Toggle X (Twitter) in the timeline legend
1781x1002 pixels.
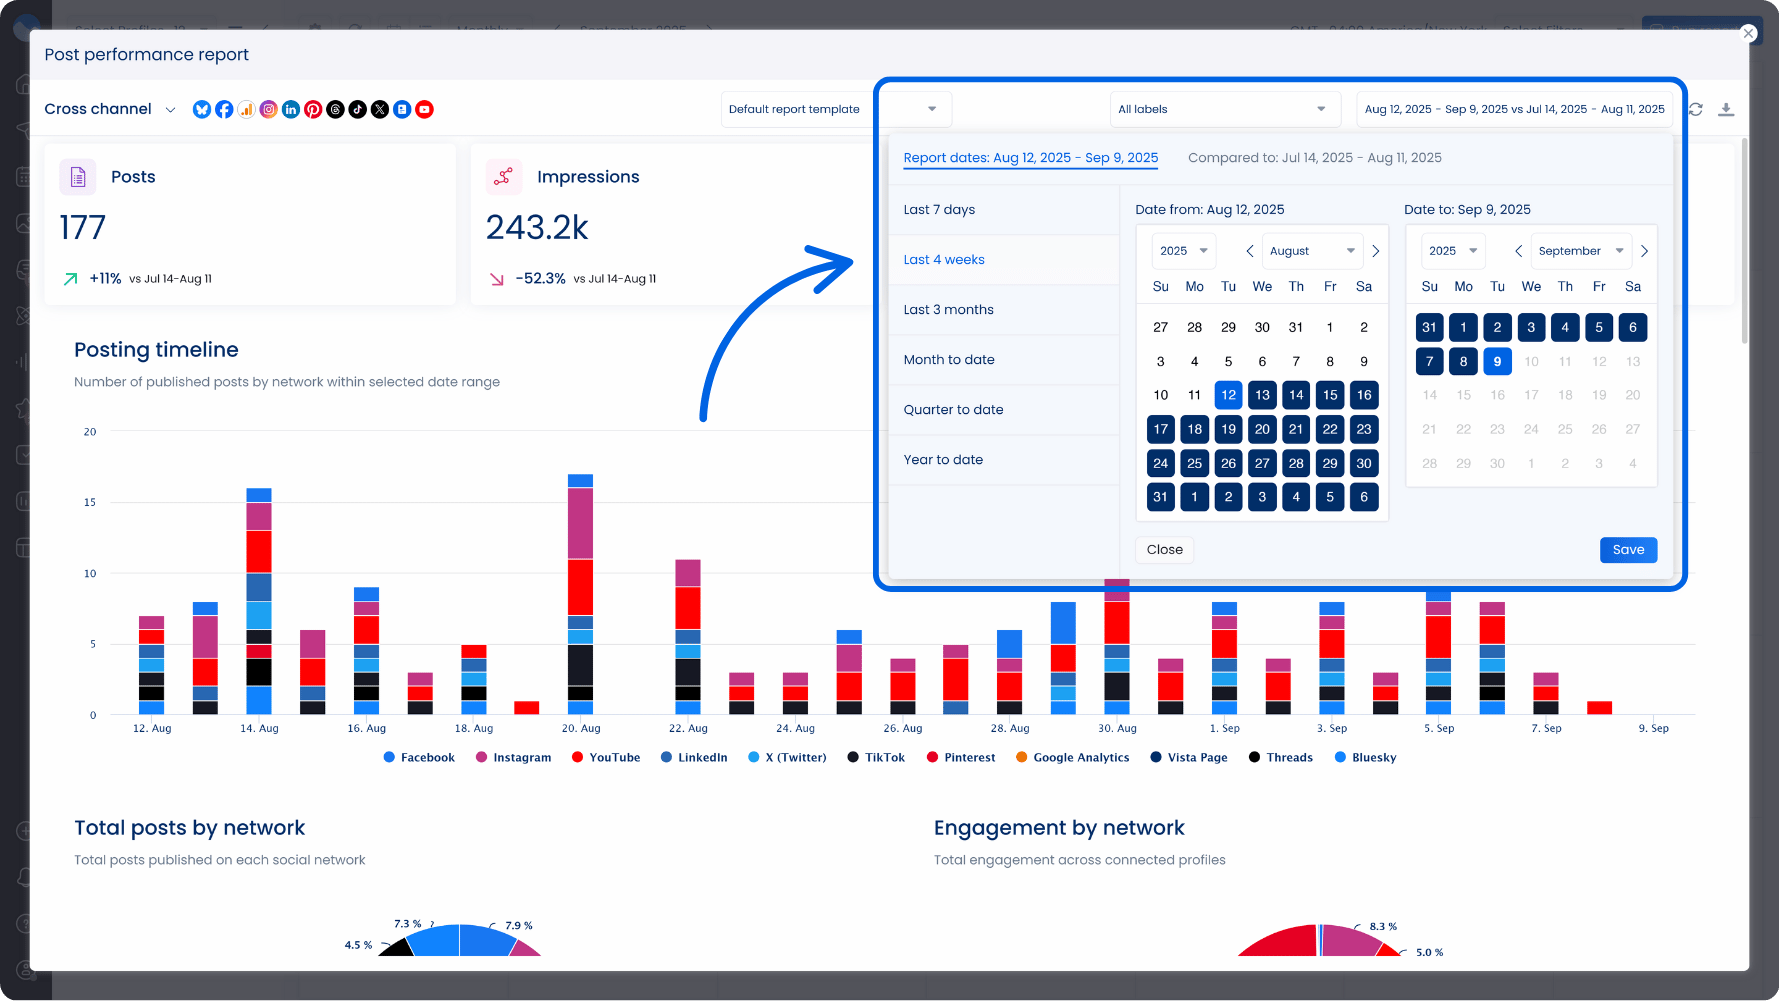[787, 757]
